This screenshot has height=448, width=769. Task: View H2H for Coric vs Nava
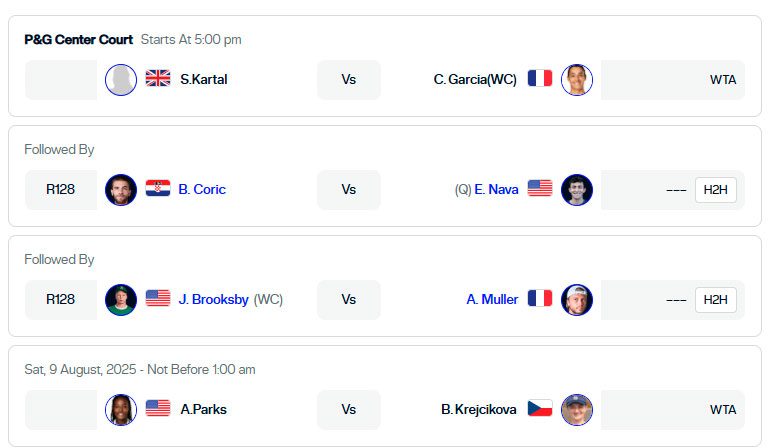point(716,190)
